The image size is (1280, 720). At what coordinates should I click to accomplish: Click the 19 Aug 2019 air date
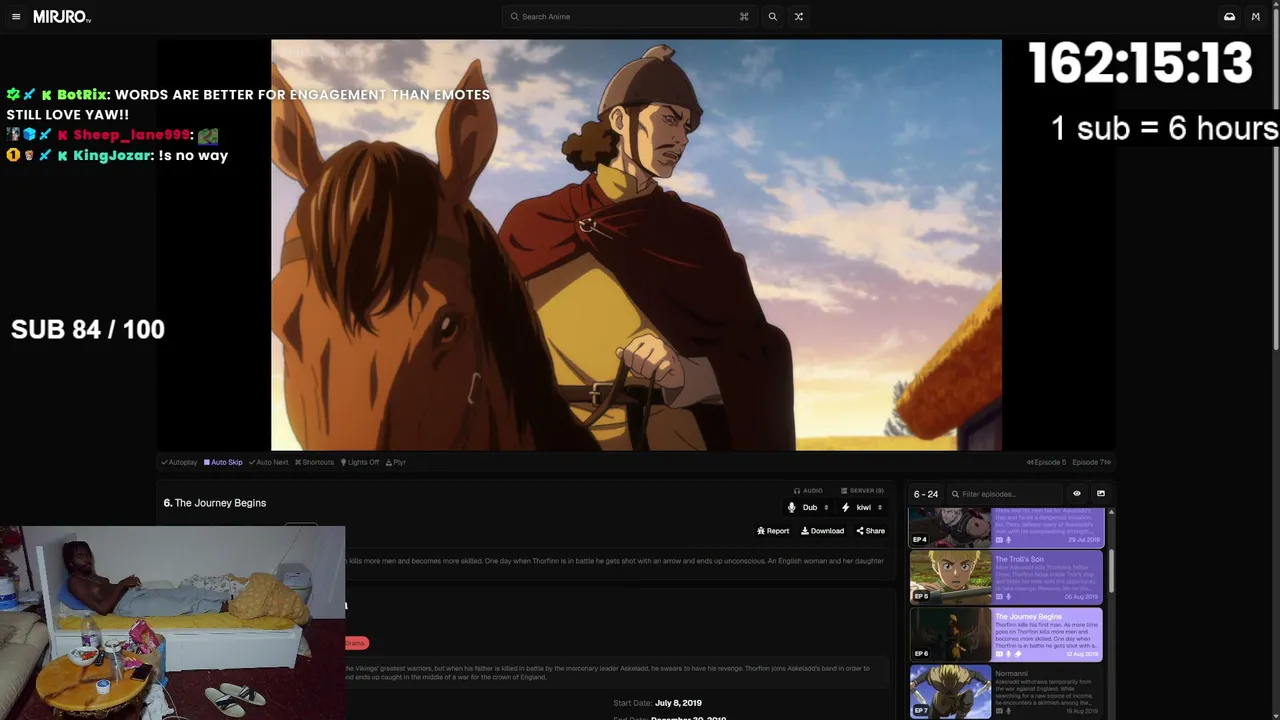pos(1082,711)
